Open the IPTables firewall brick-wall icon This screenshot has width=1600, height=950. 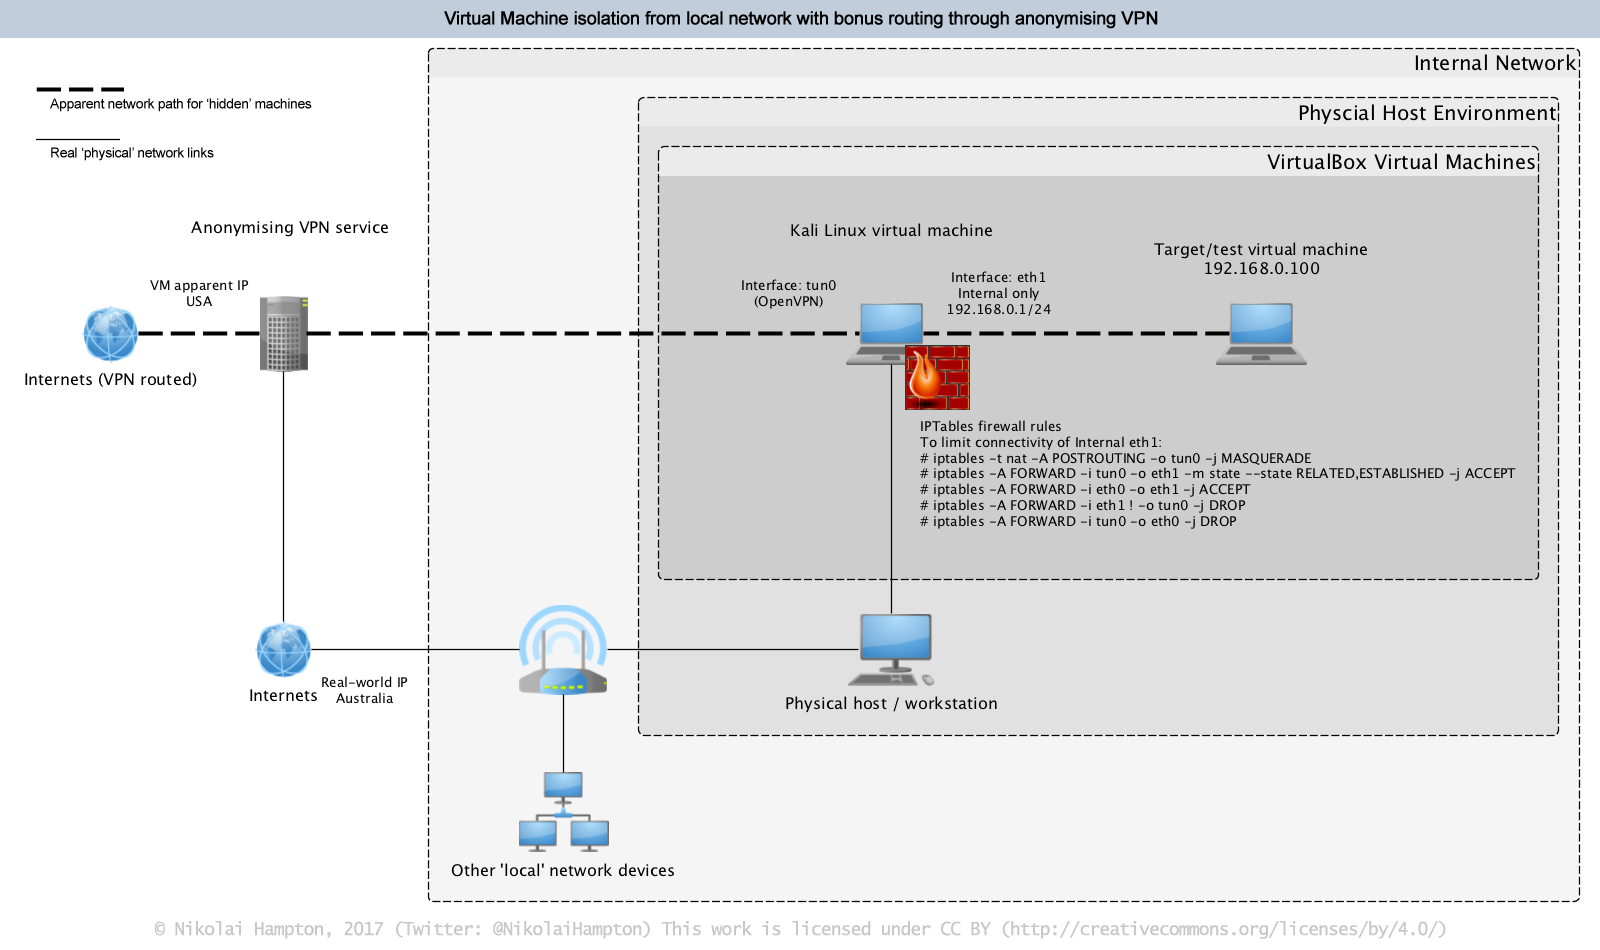click(937, 377)
